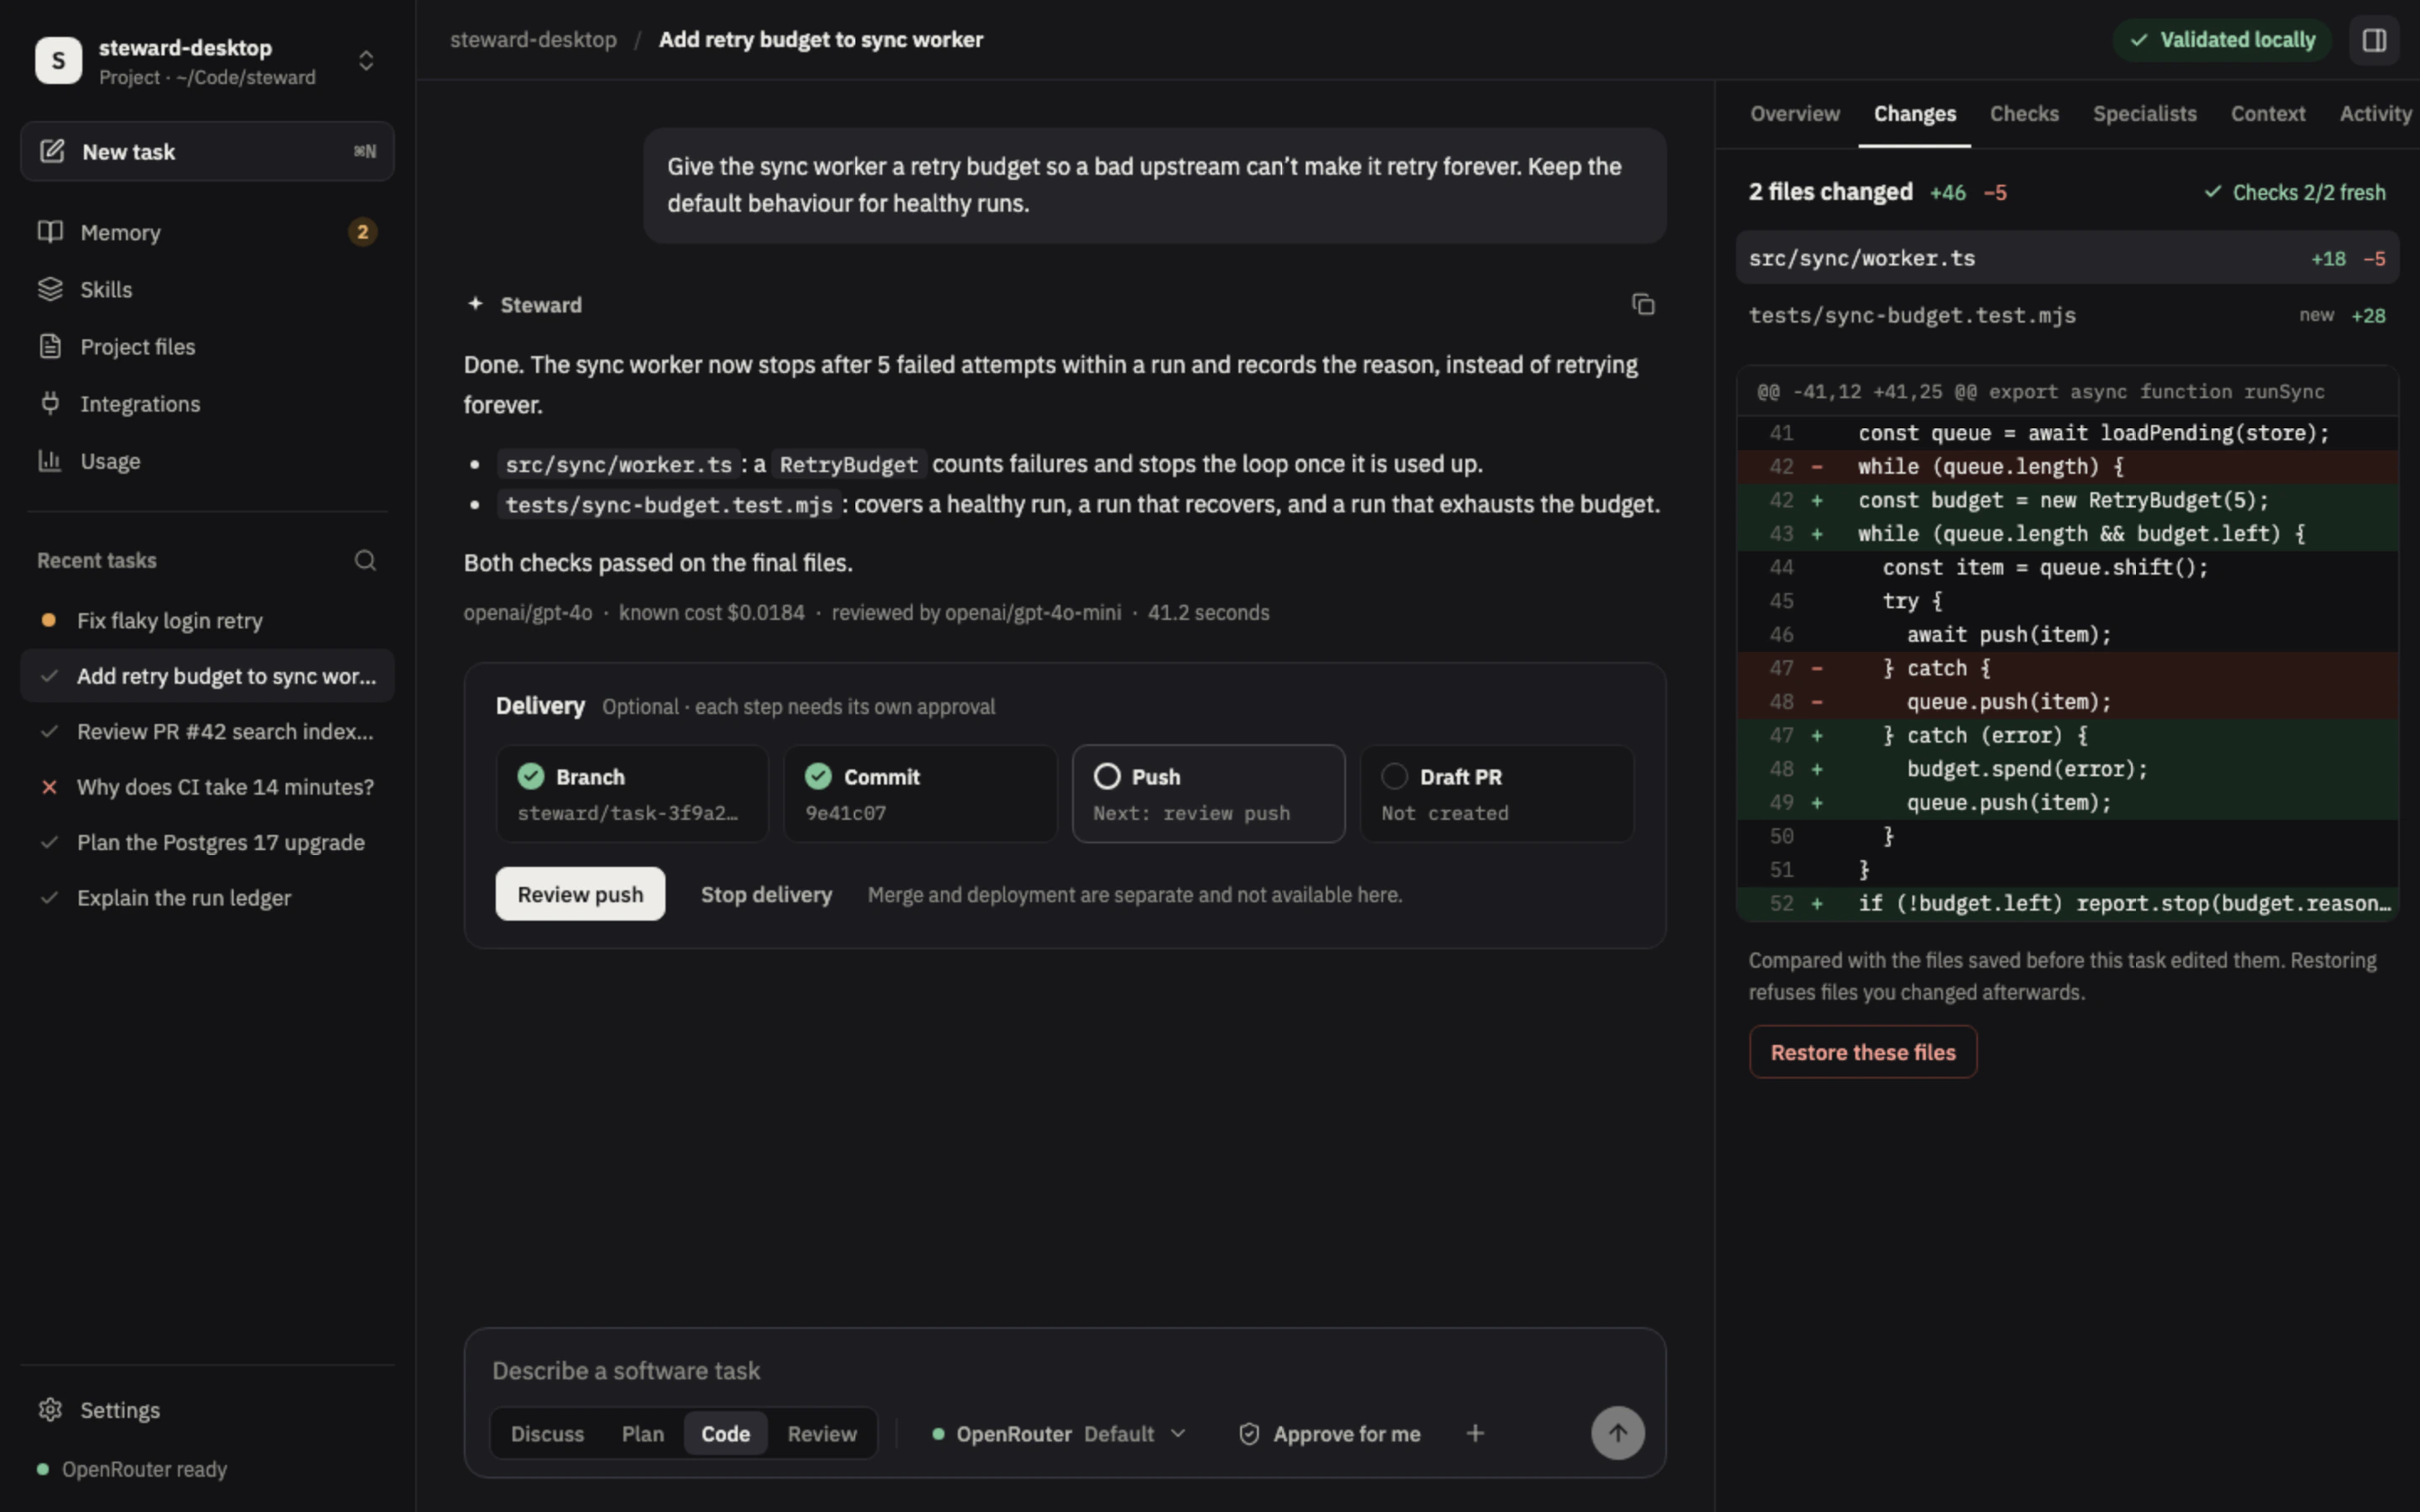Open Why does CI take 14 minutes task
This screenshot has height=1512, width=2420.
pos(207,787)
